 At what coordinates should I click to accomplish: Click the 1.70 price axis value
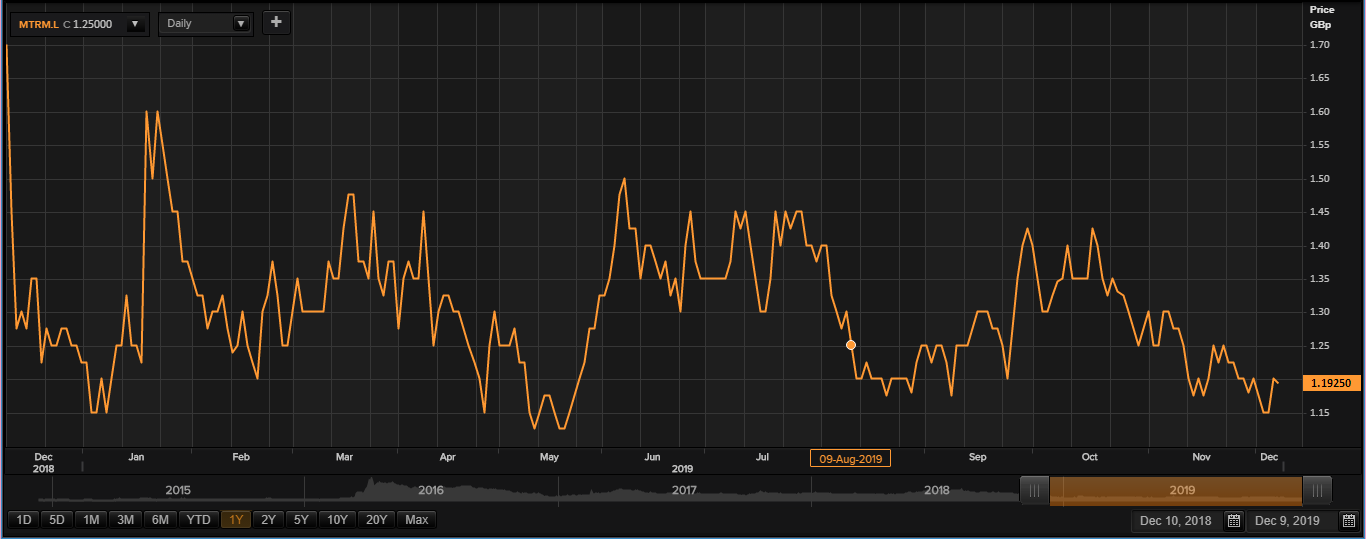tap(1319, 45)
